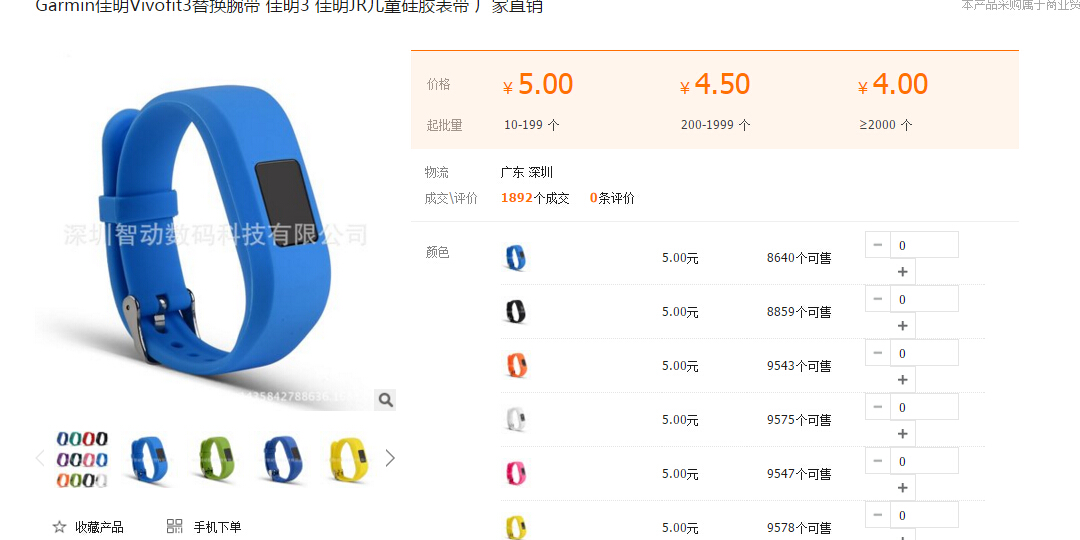Click the 颜色 label
This screenshot has width=1080, height=540.
pyautogui.click(x=437, y=252)
